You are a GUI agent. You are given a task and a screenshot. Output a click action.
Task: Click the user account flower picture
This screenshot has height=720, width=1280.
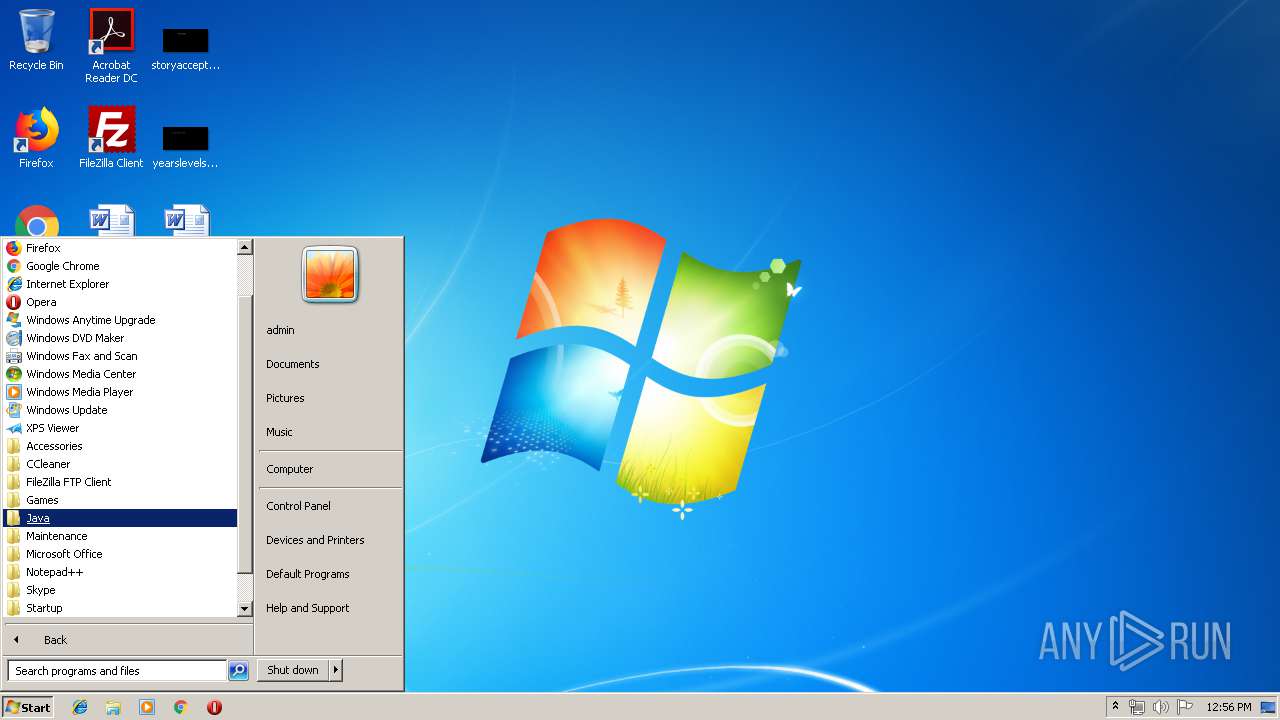pos(330,274)
